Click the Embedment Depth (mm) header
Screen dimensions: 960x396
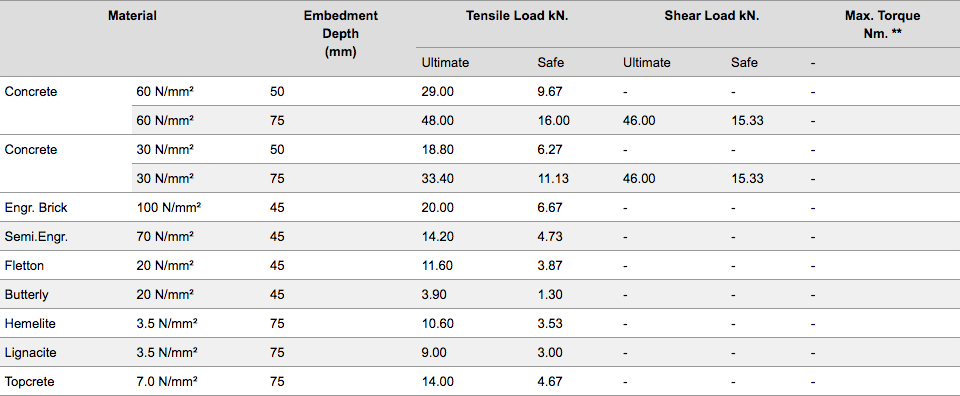coord(340,34)
